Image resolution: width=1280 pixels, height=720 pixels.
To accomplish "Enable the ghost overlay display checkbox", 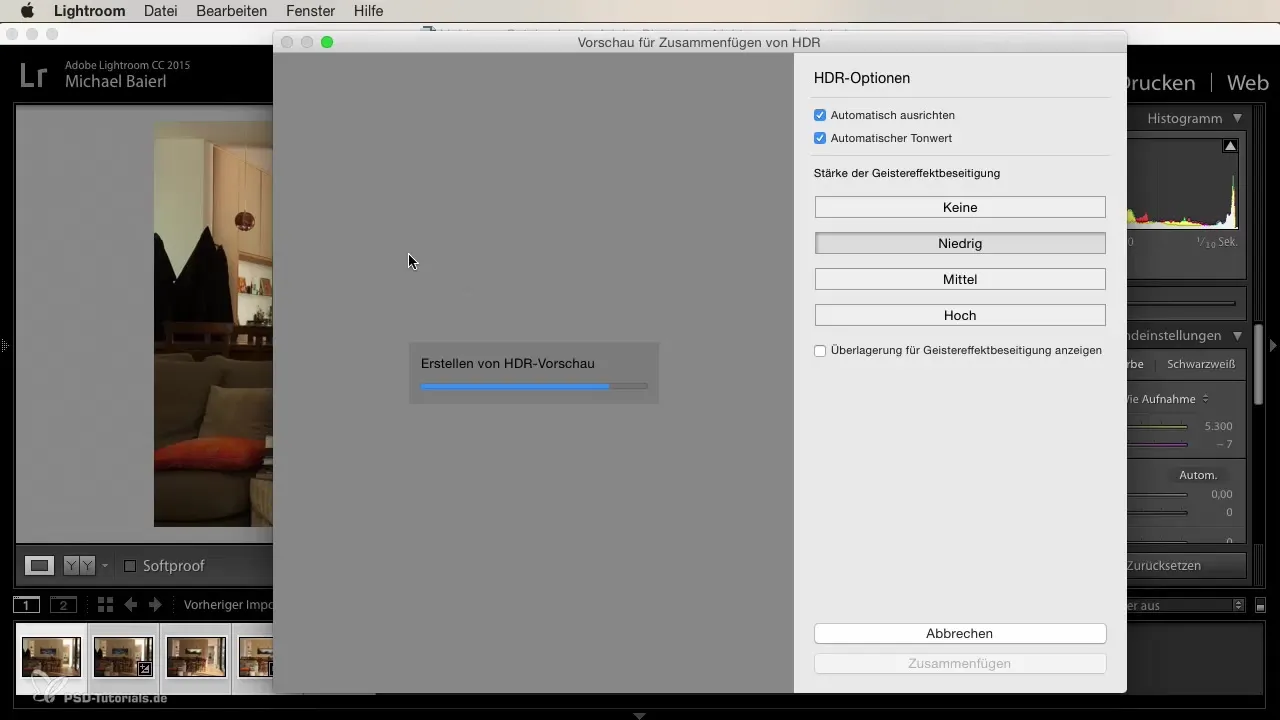I will tap(820, 351).
